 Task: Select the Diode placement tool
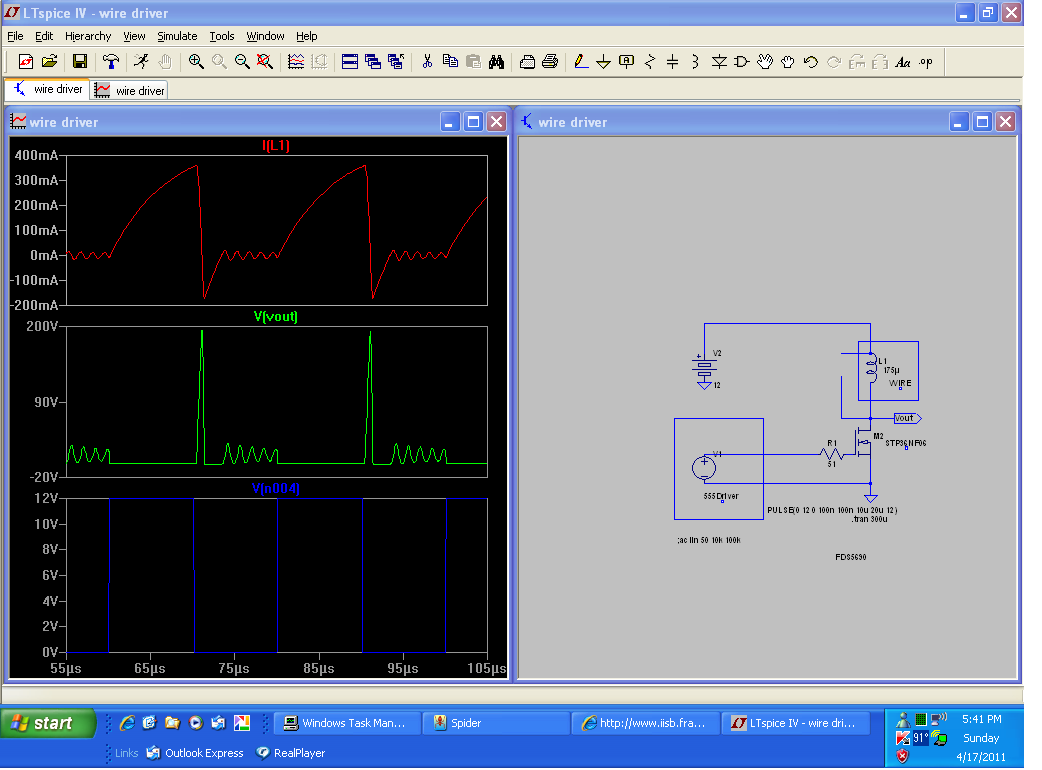[x=719, y=62]
